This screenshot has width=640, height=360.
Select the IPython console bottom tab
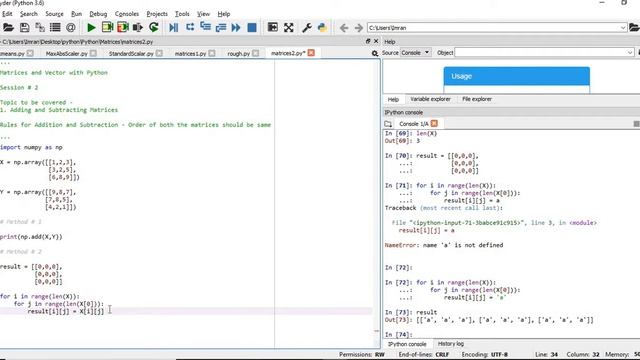pos(407,344)
